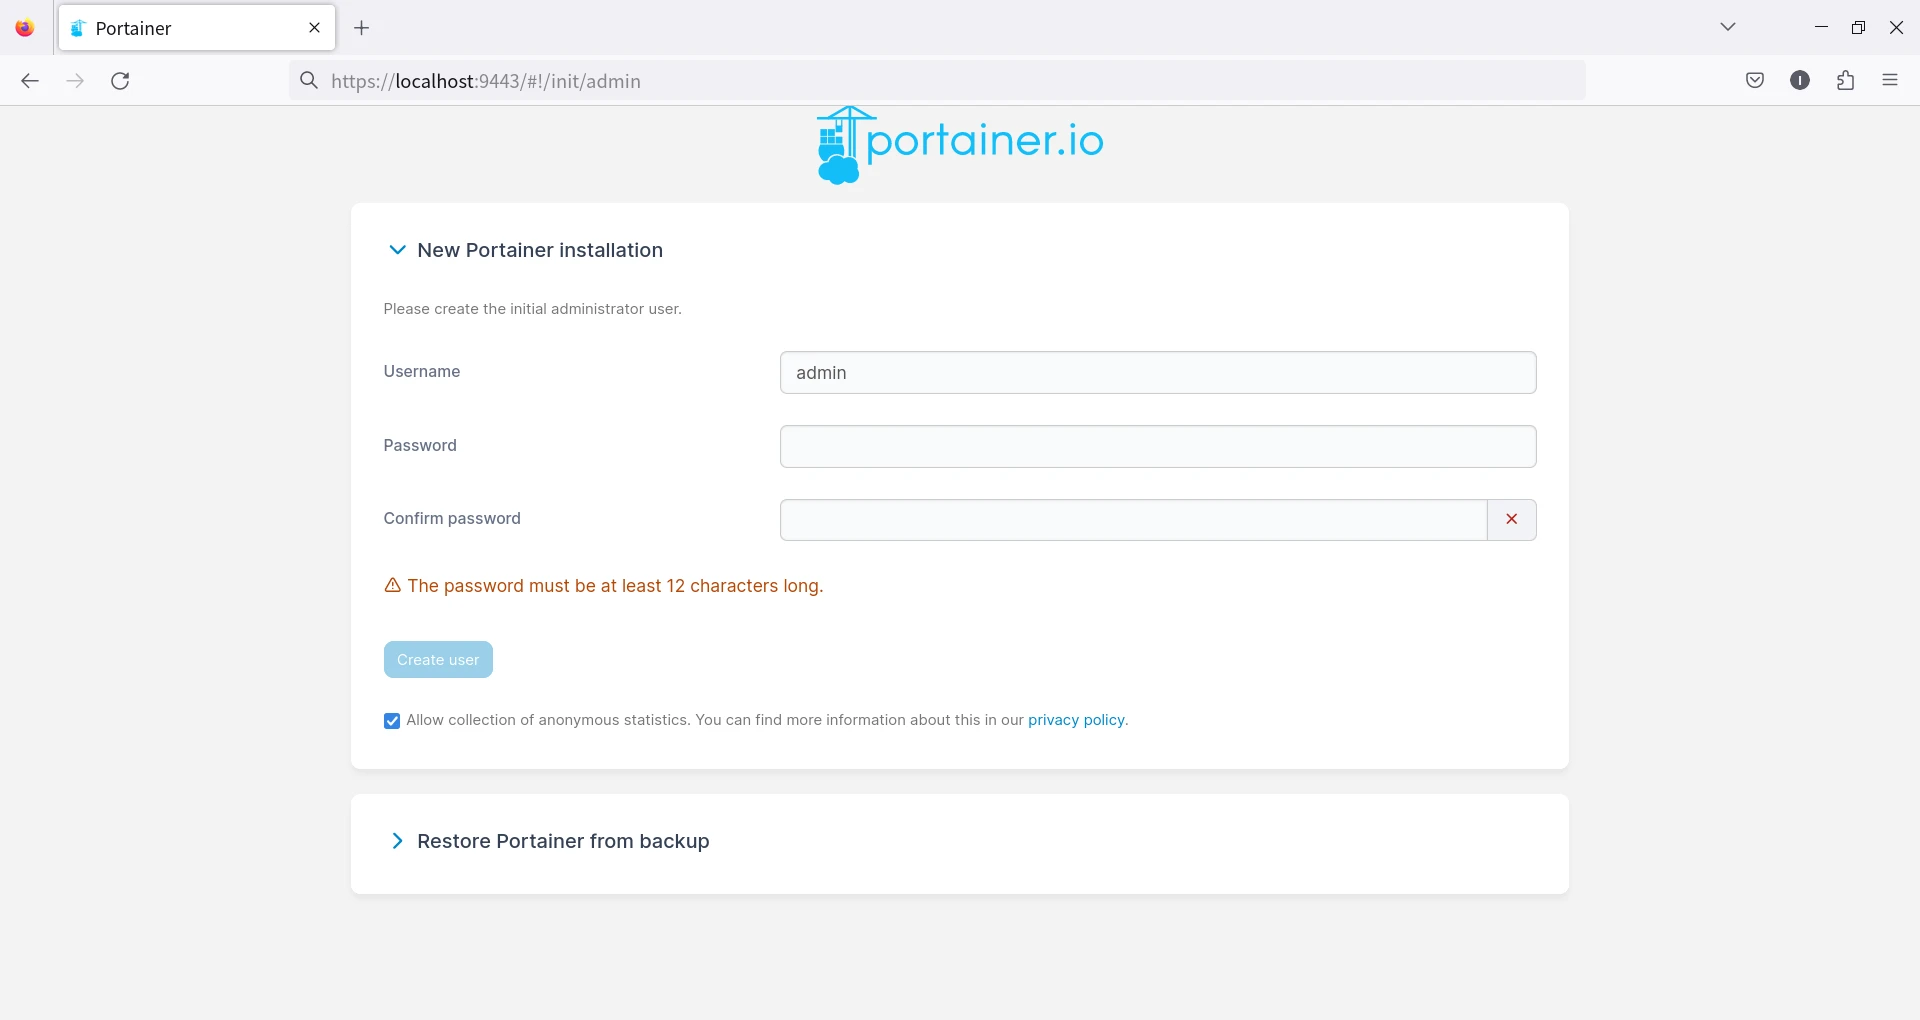
Task: Reload the page with the refresh icon
Action: (120, 81)
